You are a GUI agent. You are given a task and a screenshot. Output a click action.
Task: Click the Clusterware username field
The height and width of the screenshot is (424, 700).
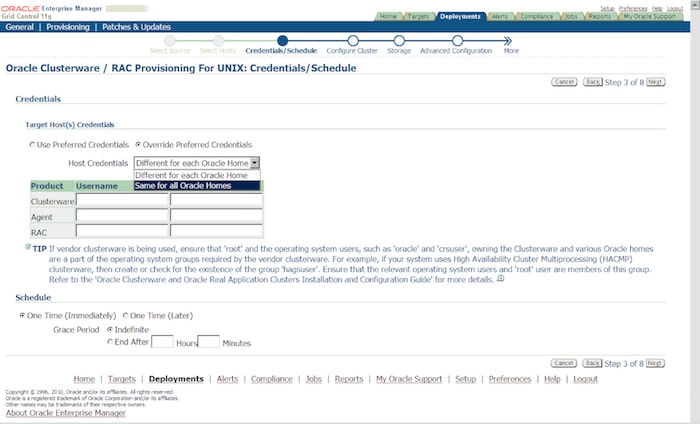pos(122,200)
